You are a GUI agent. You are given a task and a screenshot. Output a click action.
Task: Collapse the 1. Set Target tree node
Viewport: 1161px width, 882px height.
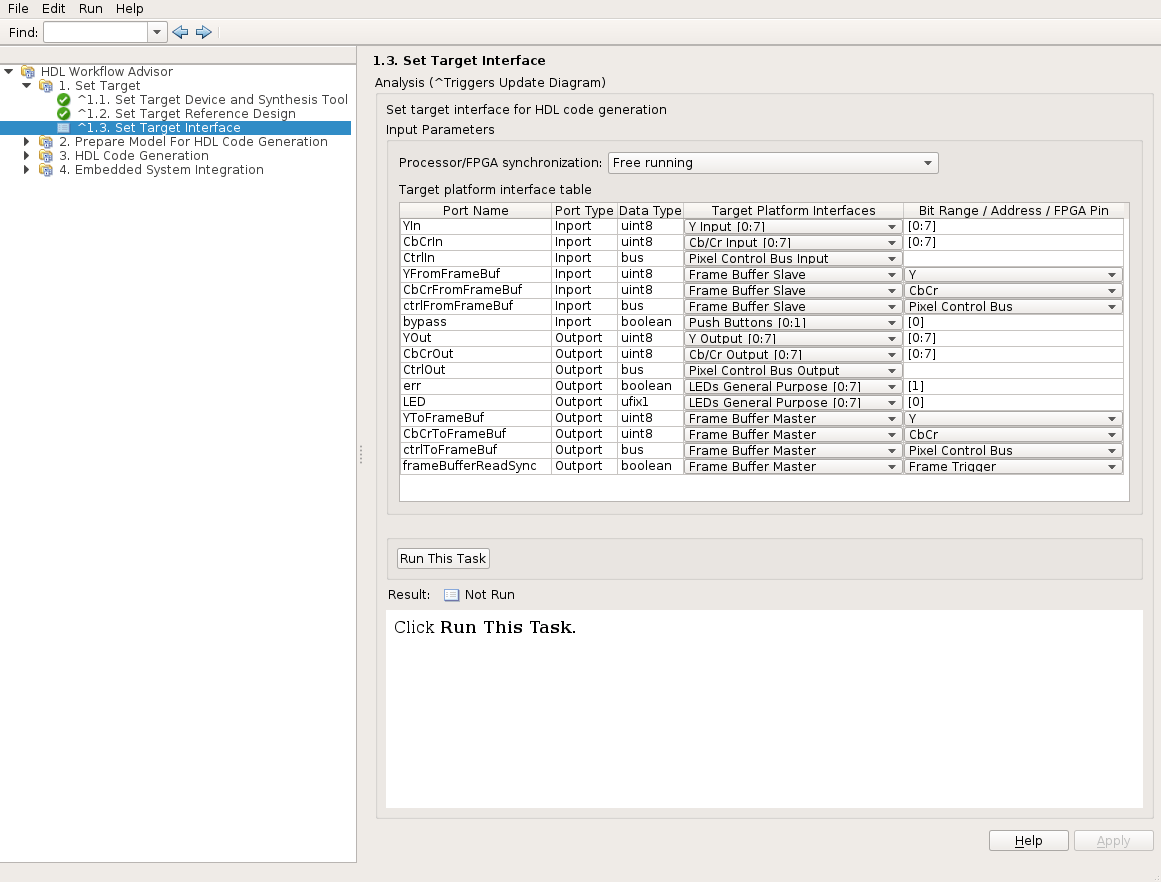tap(27, 86)
